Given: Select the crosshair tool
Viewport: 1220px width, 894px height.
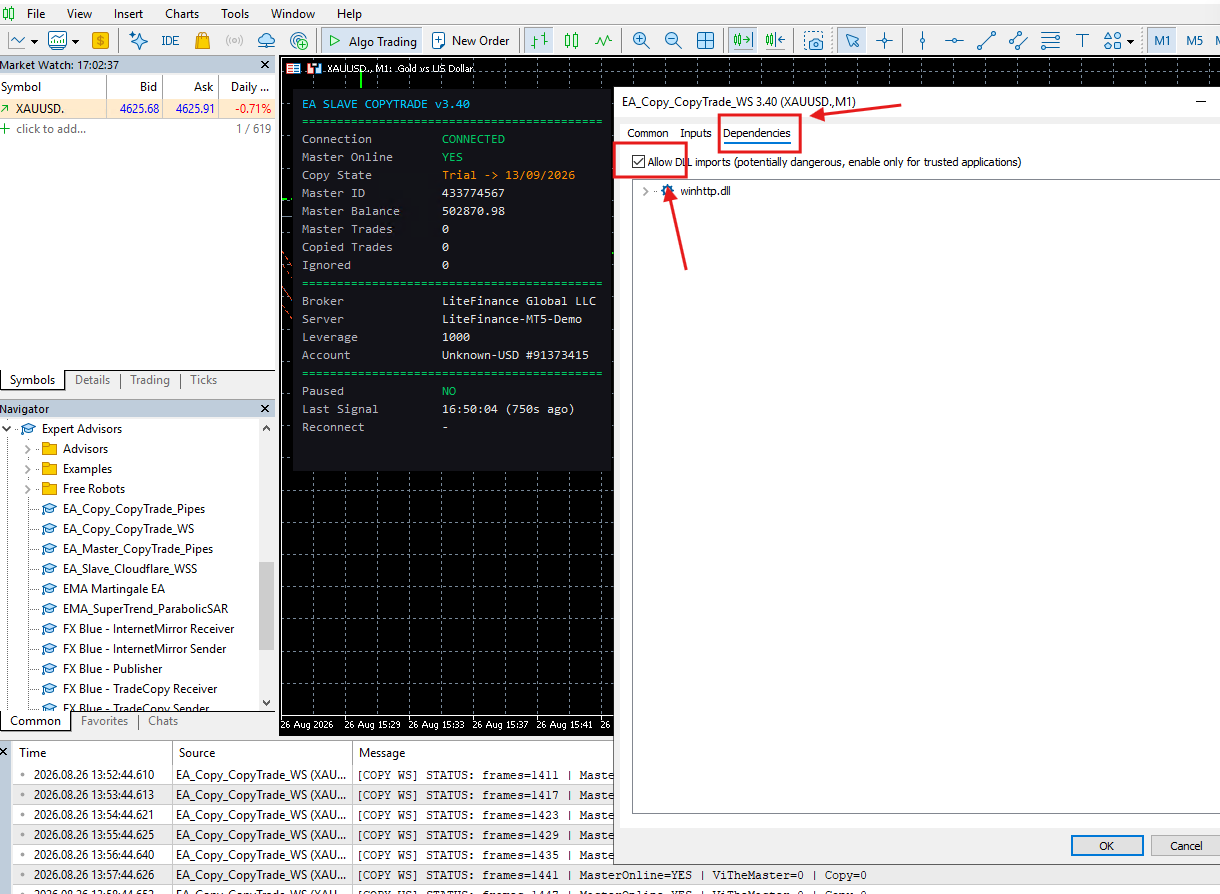Looking at the screenshot, I should coord(884,41).
